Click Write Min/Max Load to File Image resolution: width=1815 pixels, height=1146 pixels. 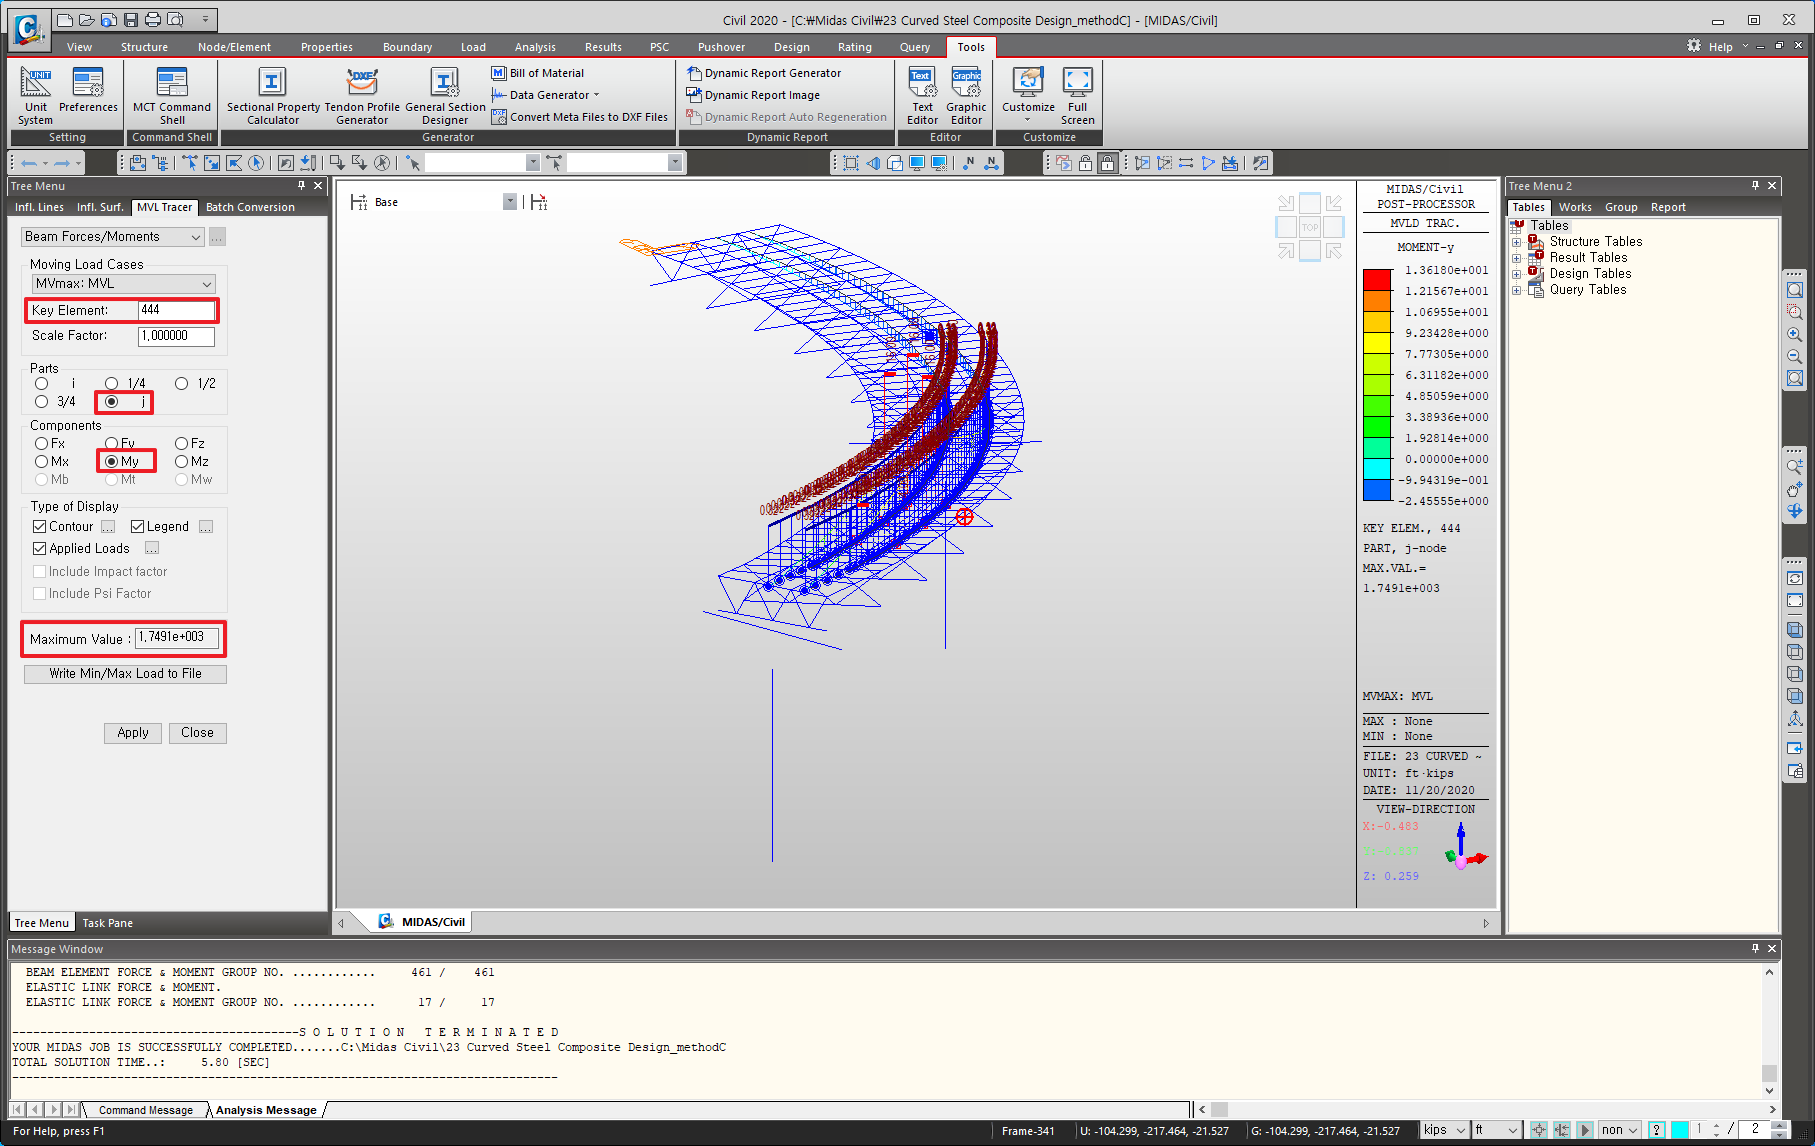pos(125,674)
